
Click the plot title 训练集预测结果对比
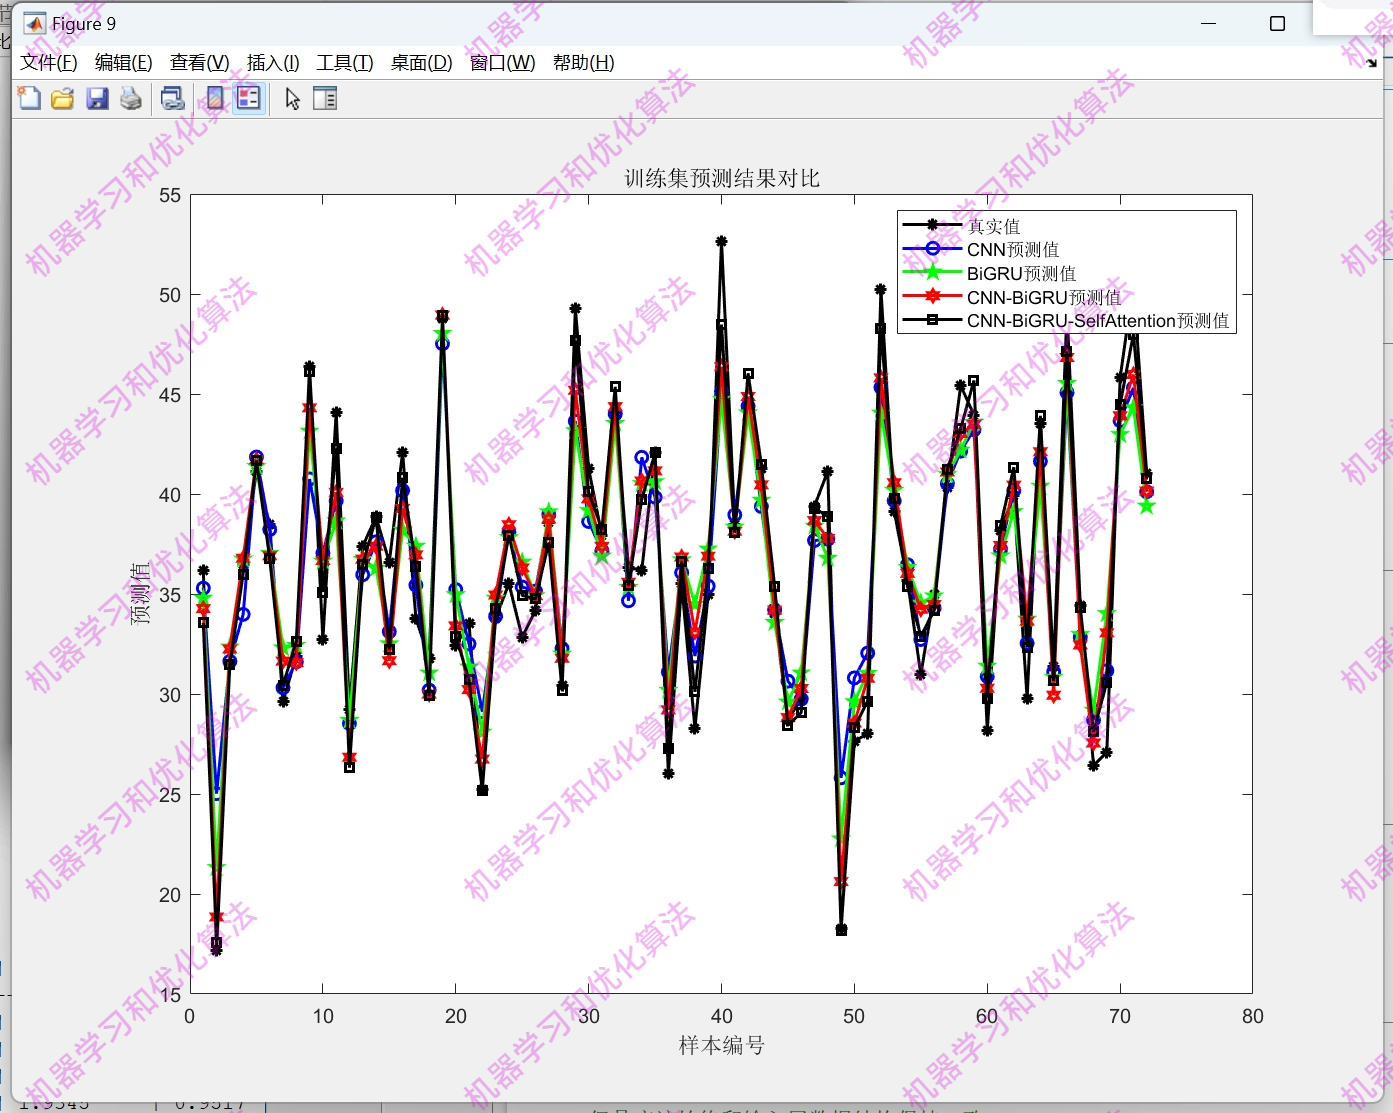pyautogui.click(x=719, y=179)
